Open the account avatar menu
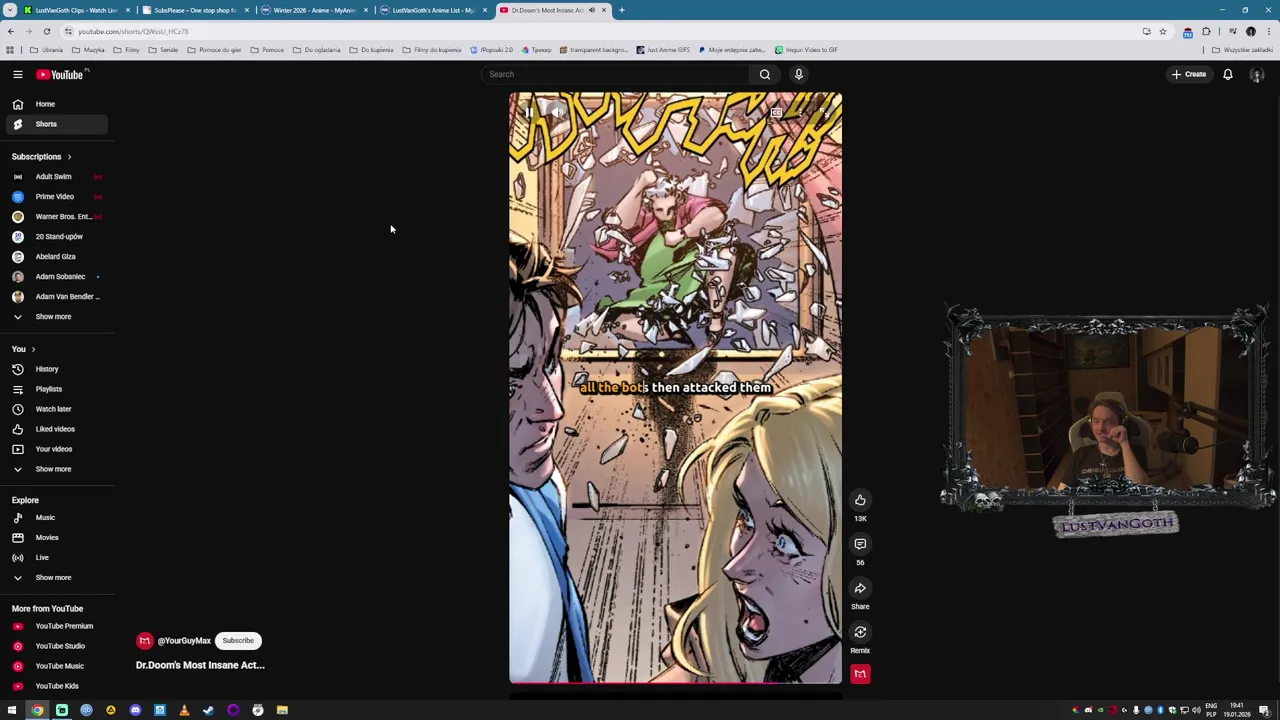This screenshot has height=720, width=1280. click(x=1257, y=74)
